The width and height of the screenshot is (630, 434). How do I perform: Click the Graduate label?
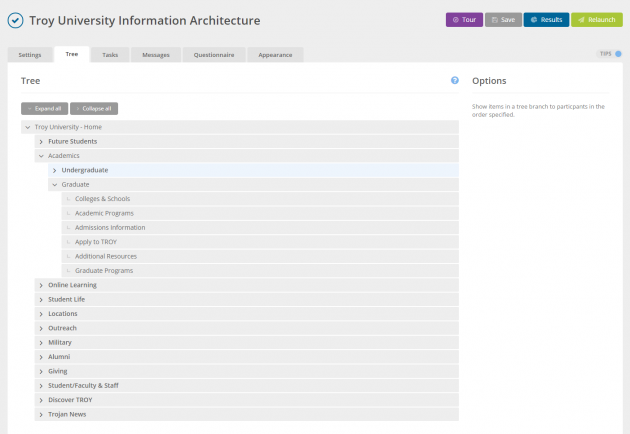[75, 184]
